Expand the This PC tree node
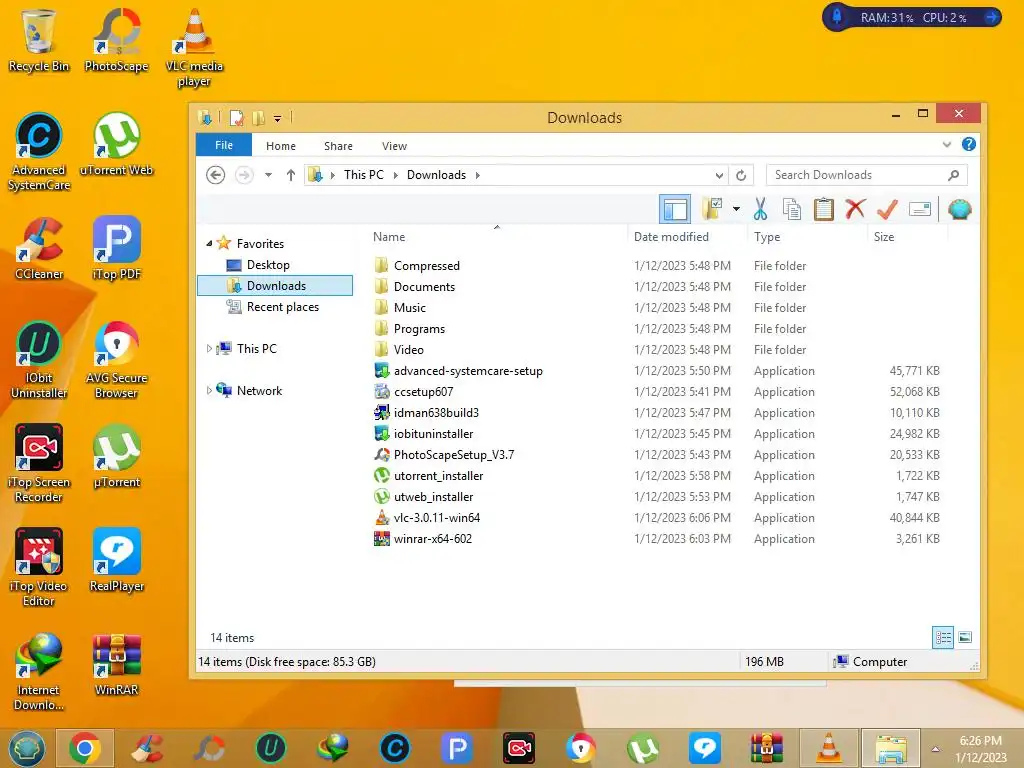The height and width of the screenshot is (768, 1024). (x=209, y=349)
